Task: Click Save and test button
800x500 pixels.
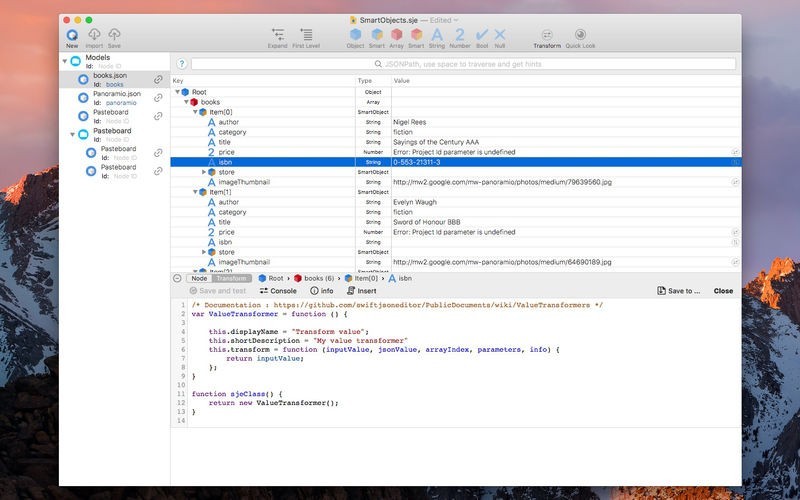Action: (x=218, y=291)
